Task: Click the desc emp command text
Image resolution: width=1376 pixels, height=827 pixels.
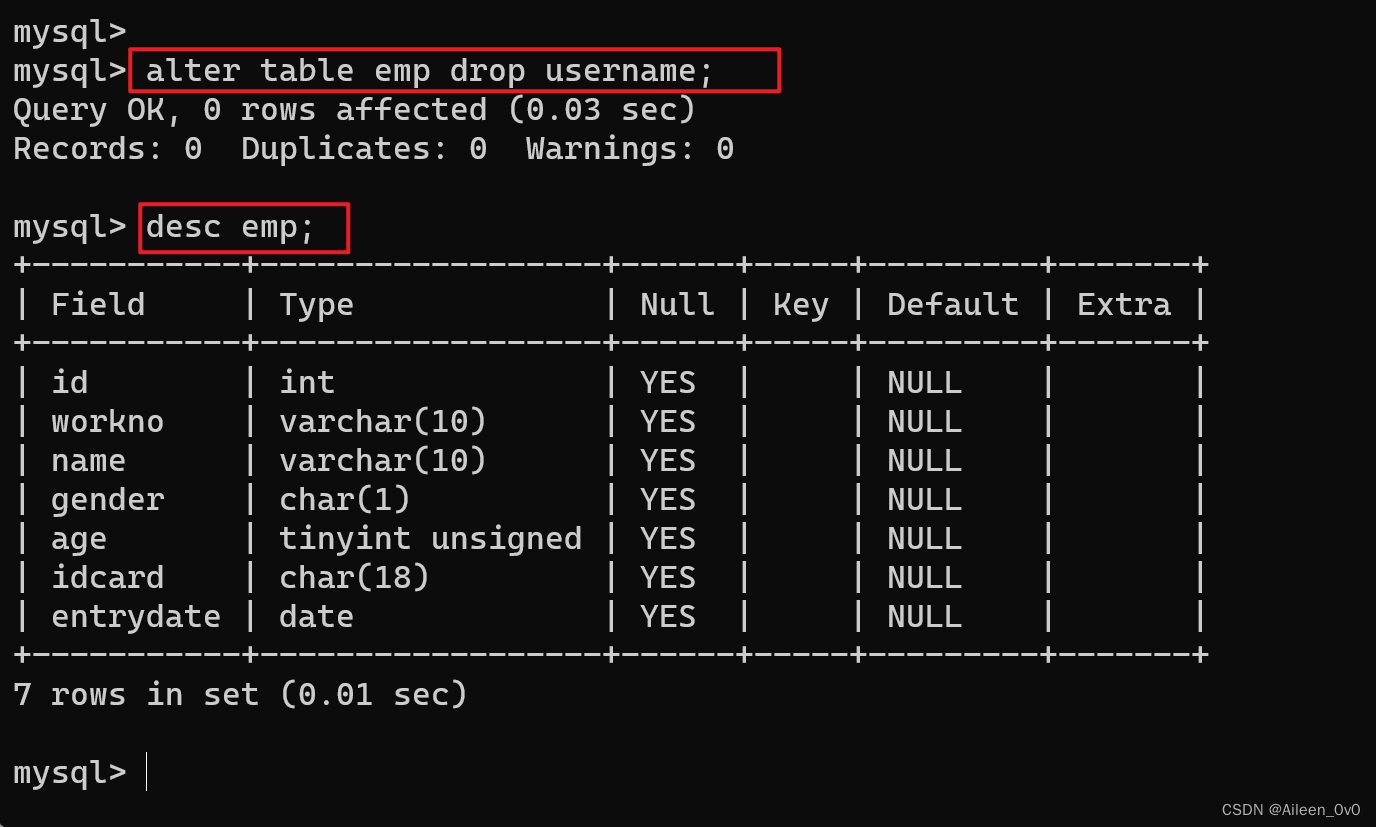Action: click(x=230, y=228)
